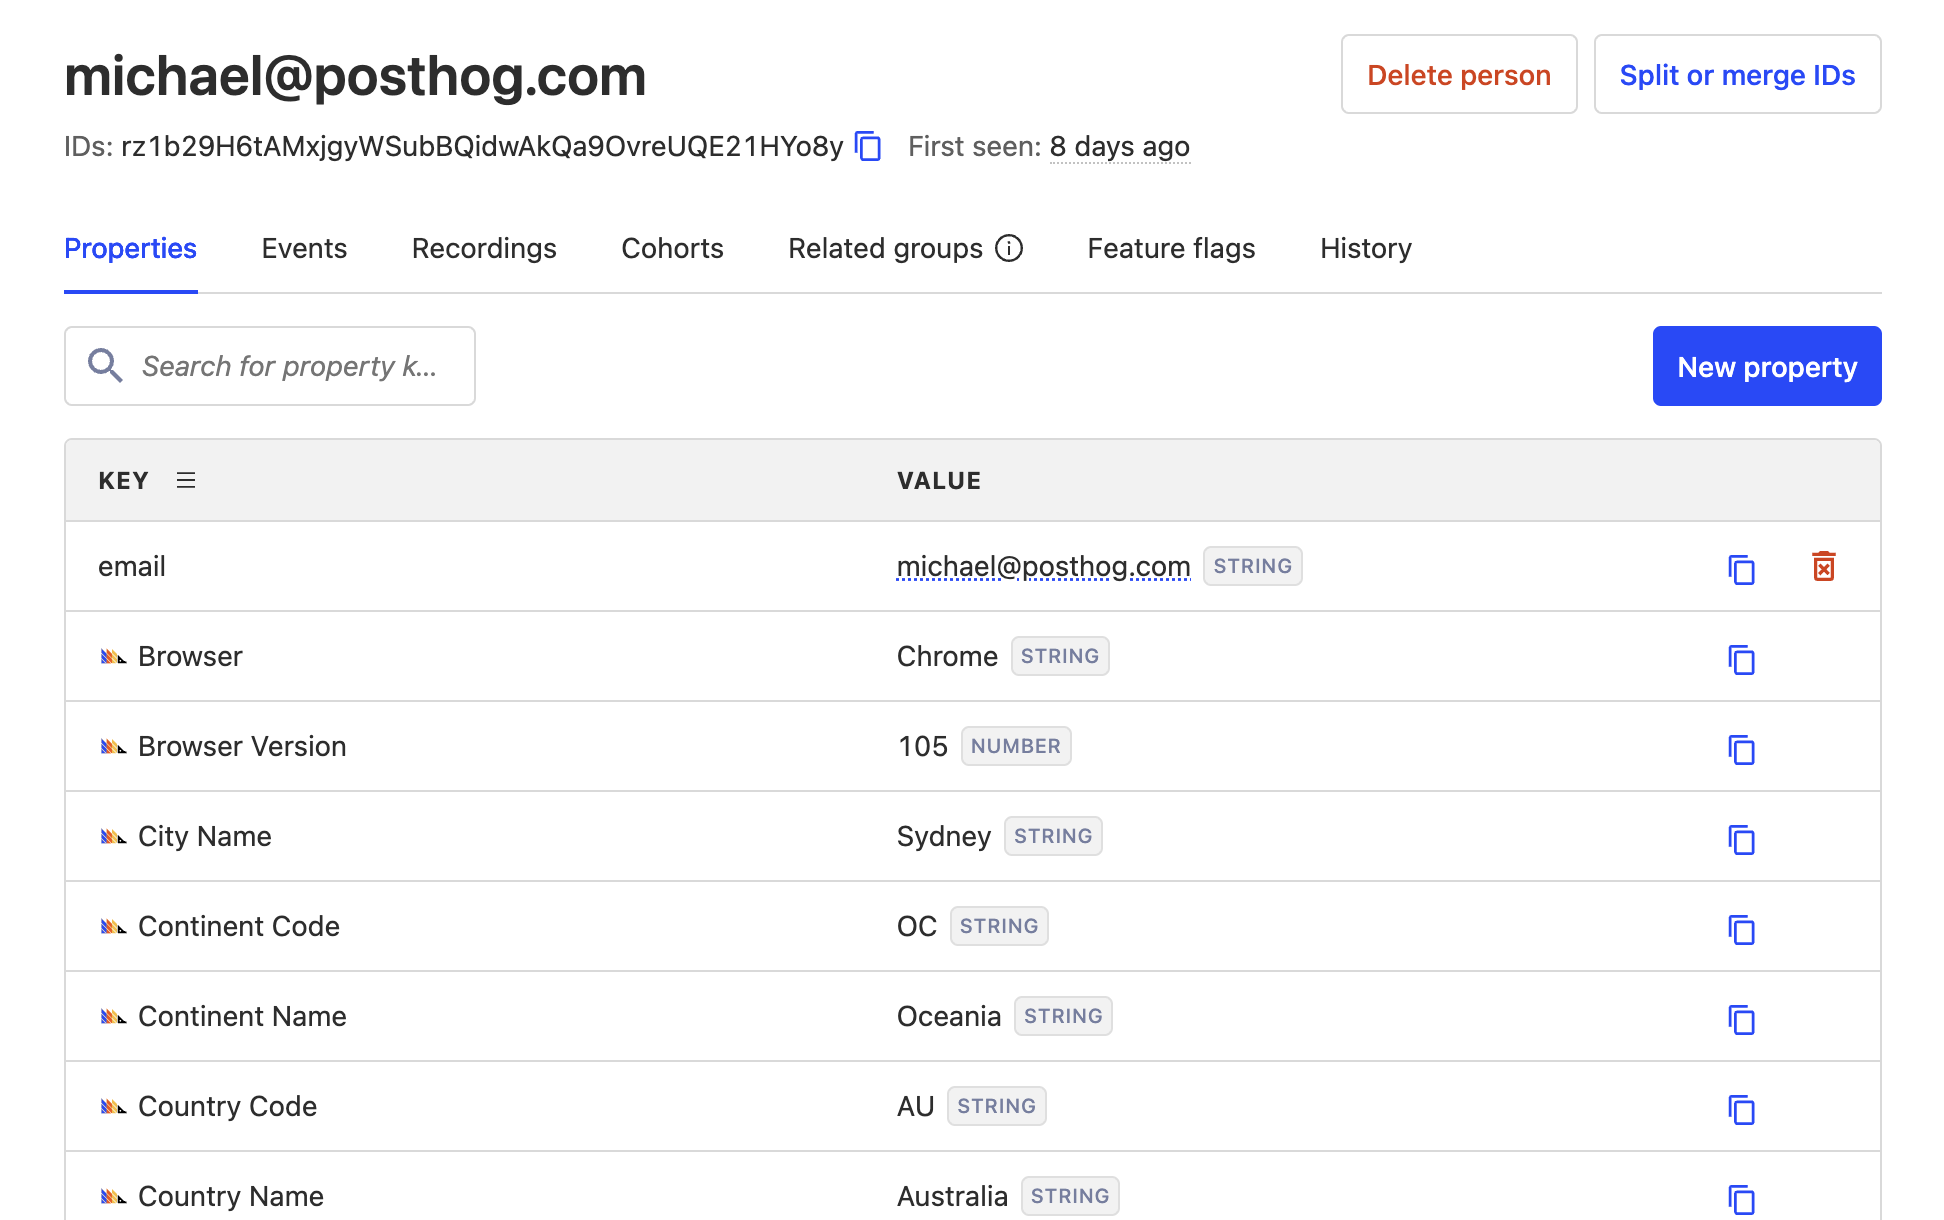The height and width of the screenshot is (1220, 1944).
Task: Copy the person ID to clipboard
Action: click(x=869, y=147)
